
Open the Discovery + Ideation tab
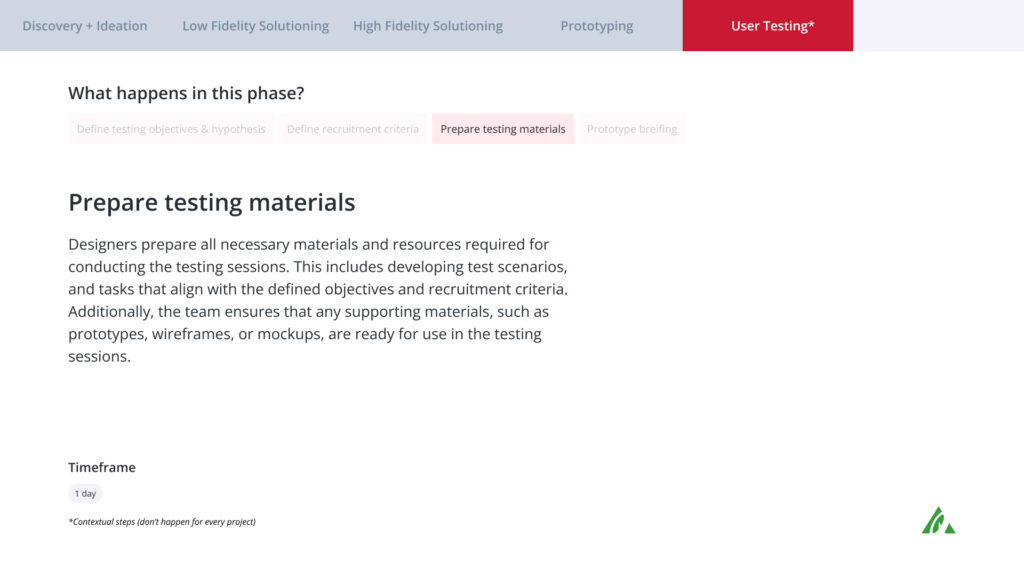pos(85,25)
